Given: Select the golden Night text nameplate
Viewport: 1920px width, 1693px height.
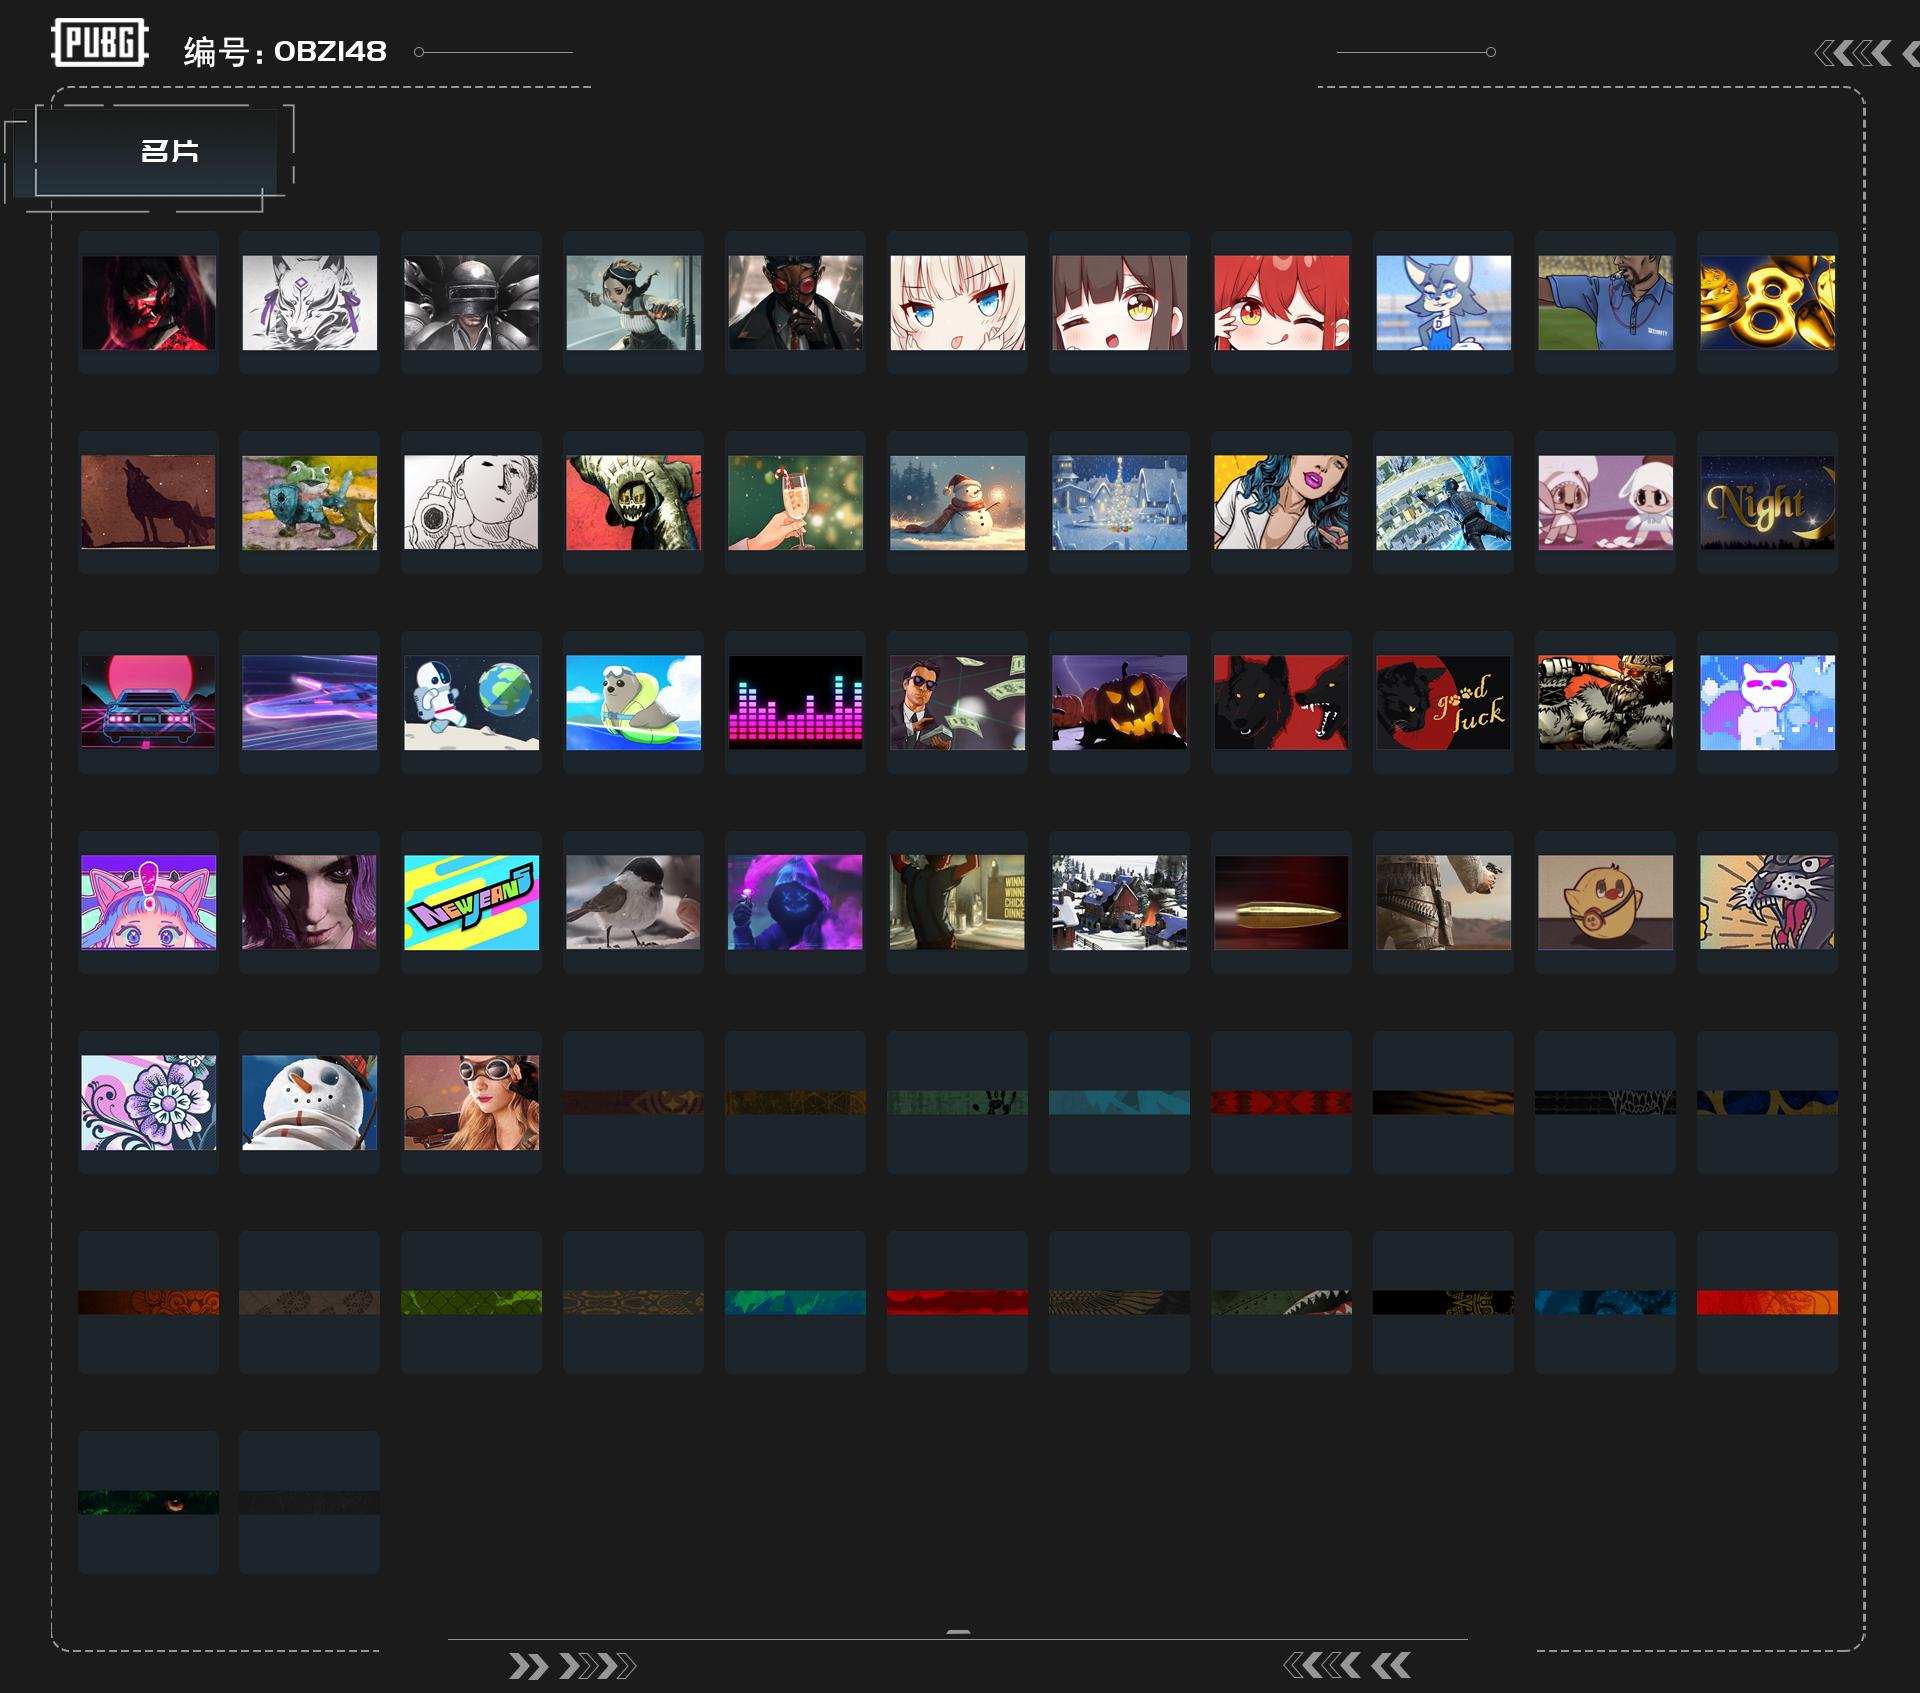Looking at the screenshot, I should click(x=1768, y=502).
